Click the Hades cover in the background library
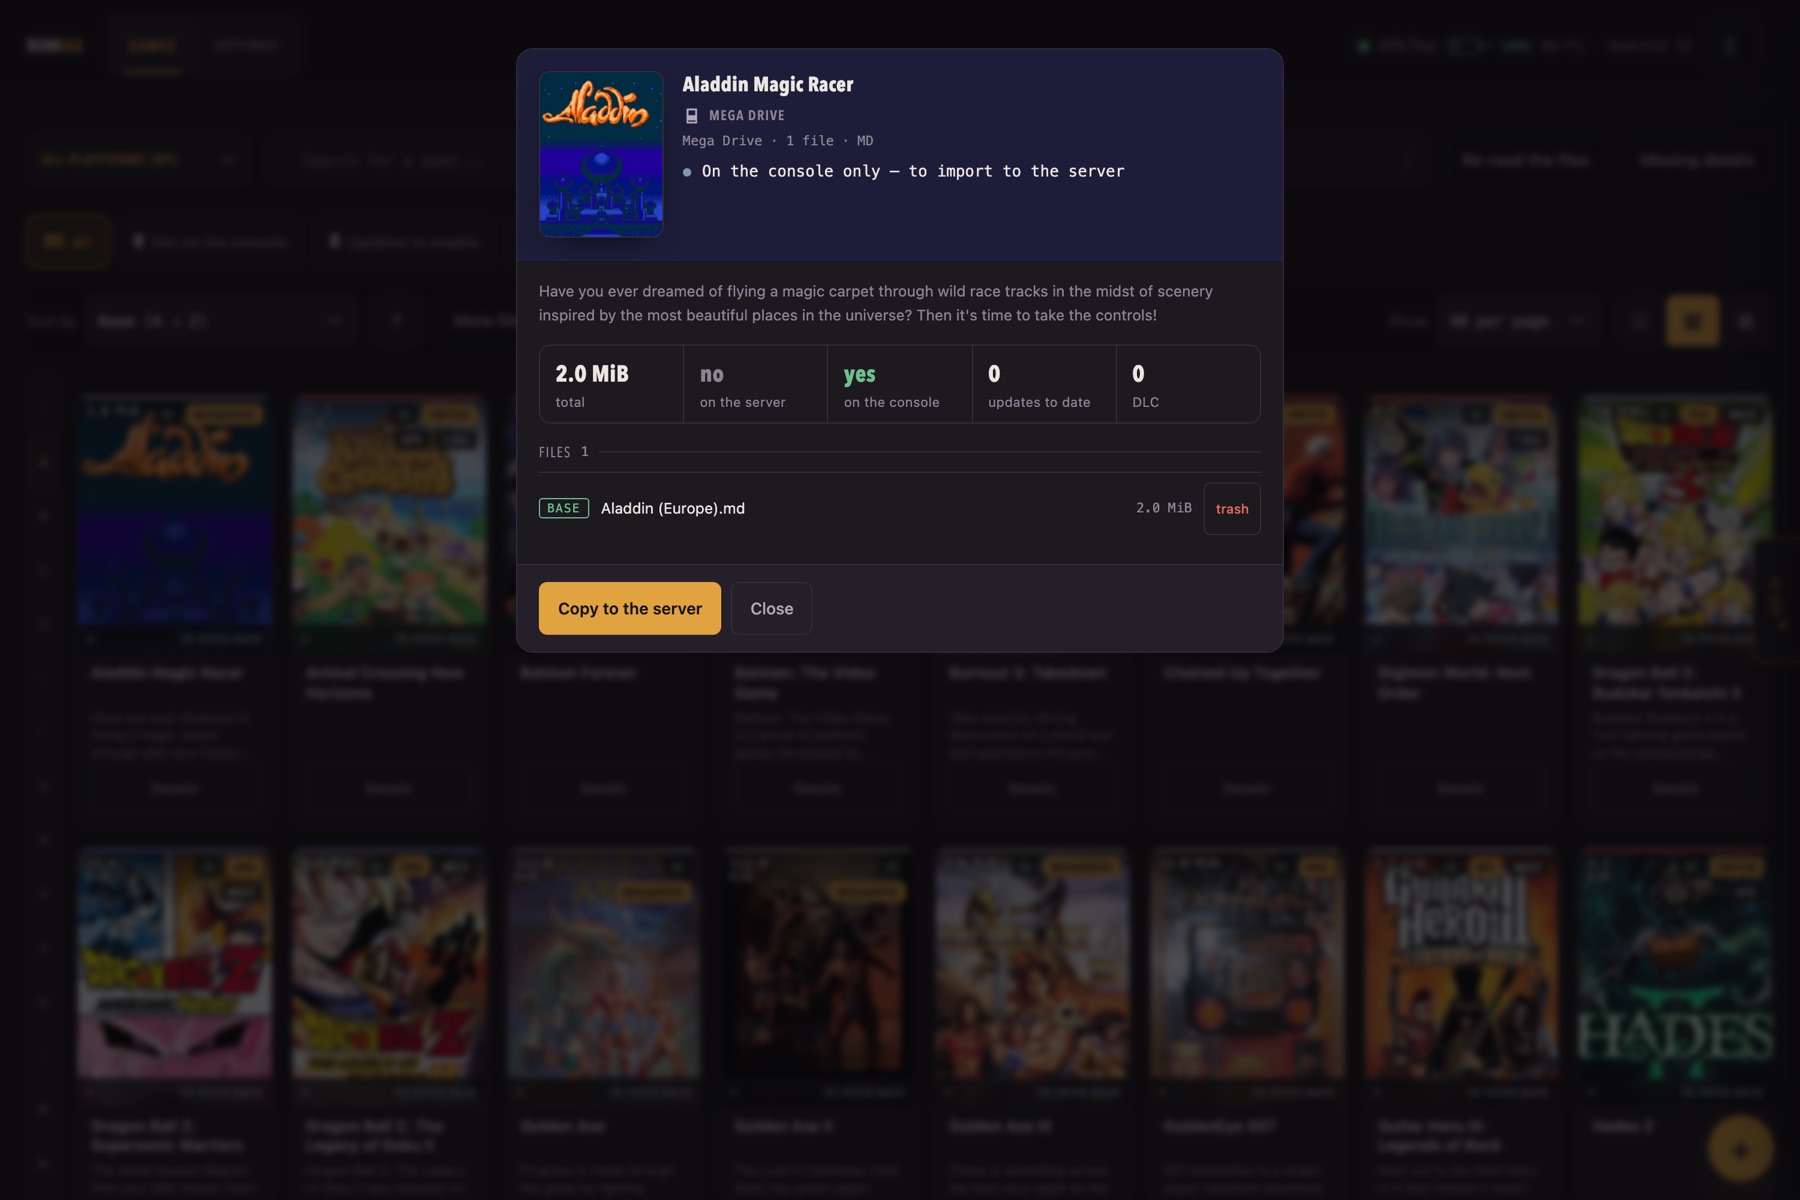Image resolution: width=1800 pixels, height=1200 pixels. click(1675, 966)
